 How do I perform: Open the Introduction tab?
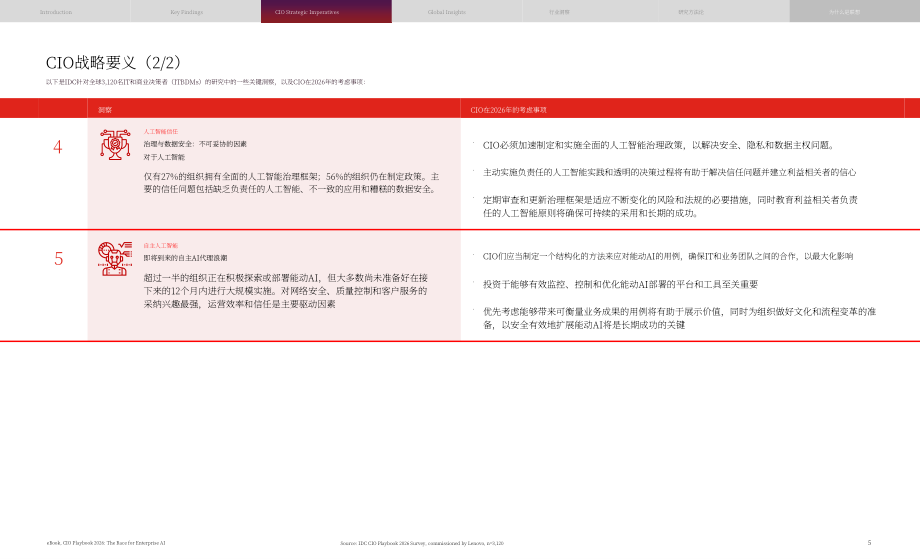pos(65,11)
